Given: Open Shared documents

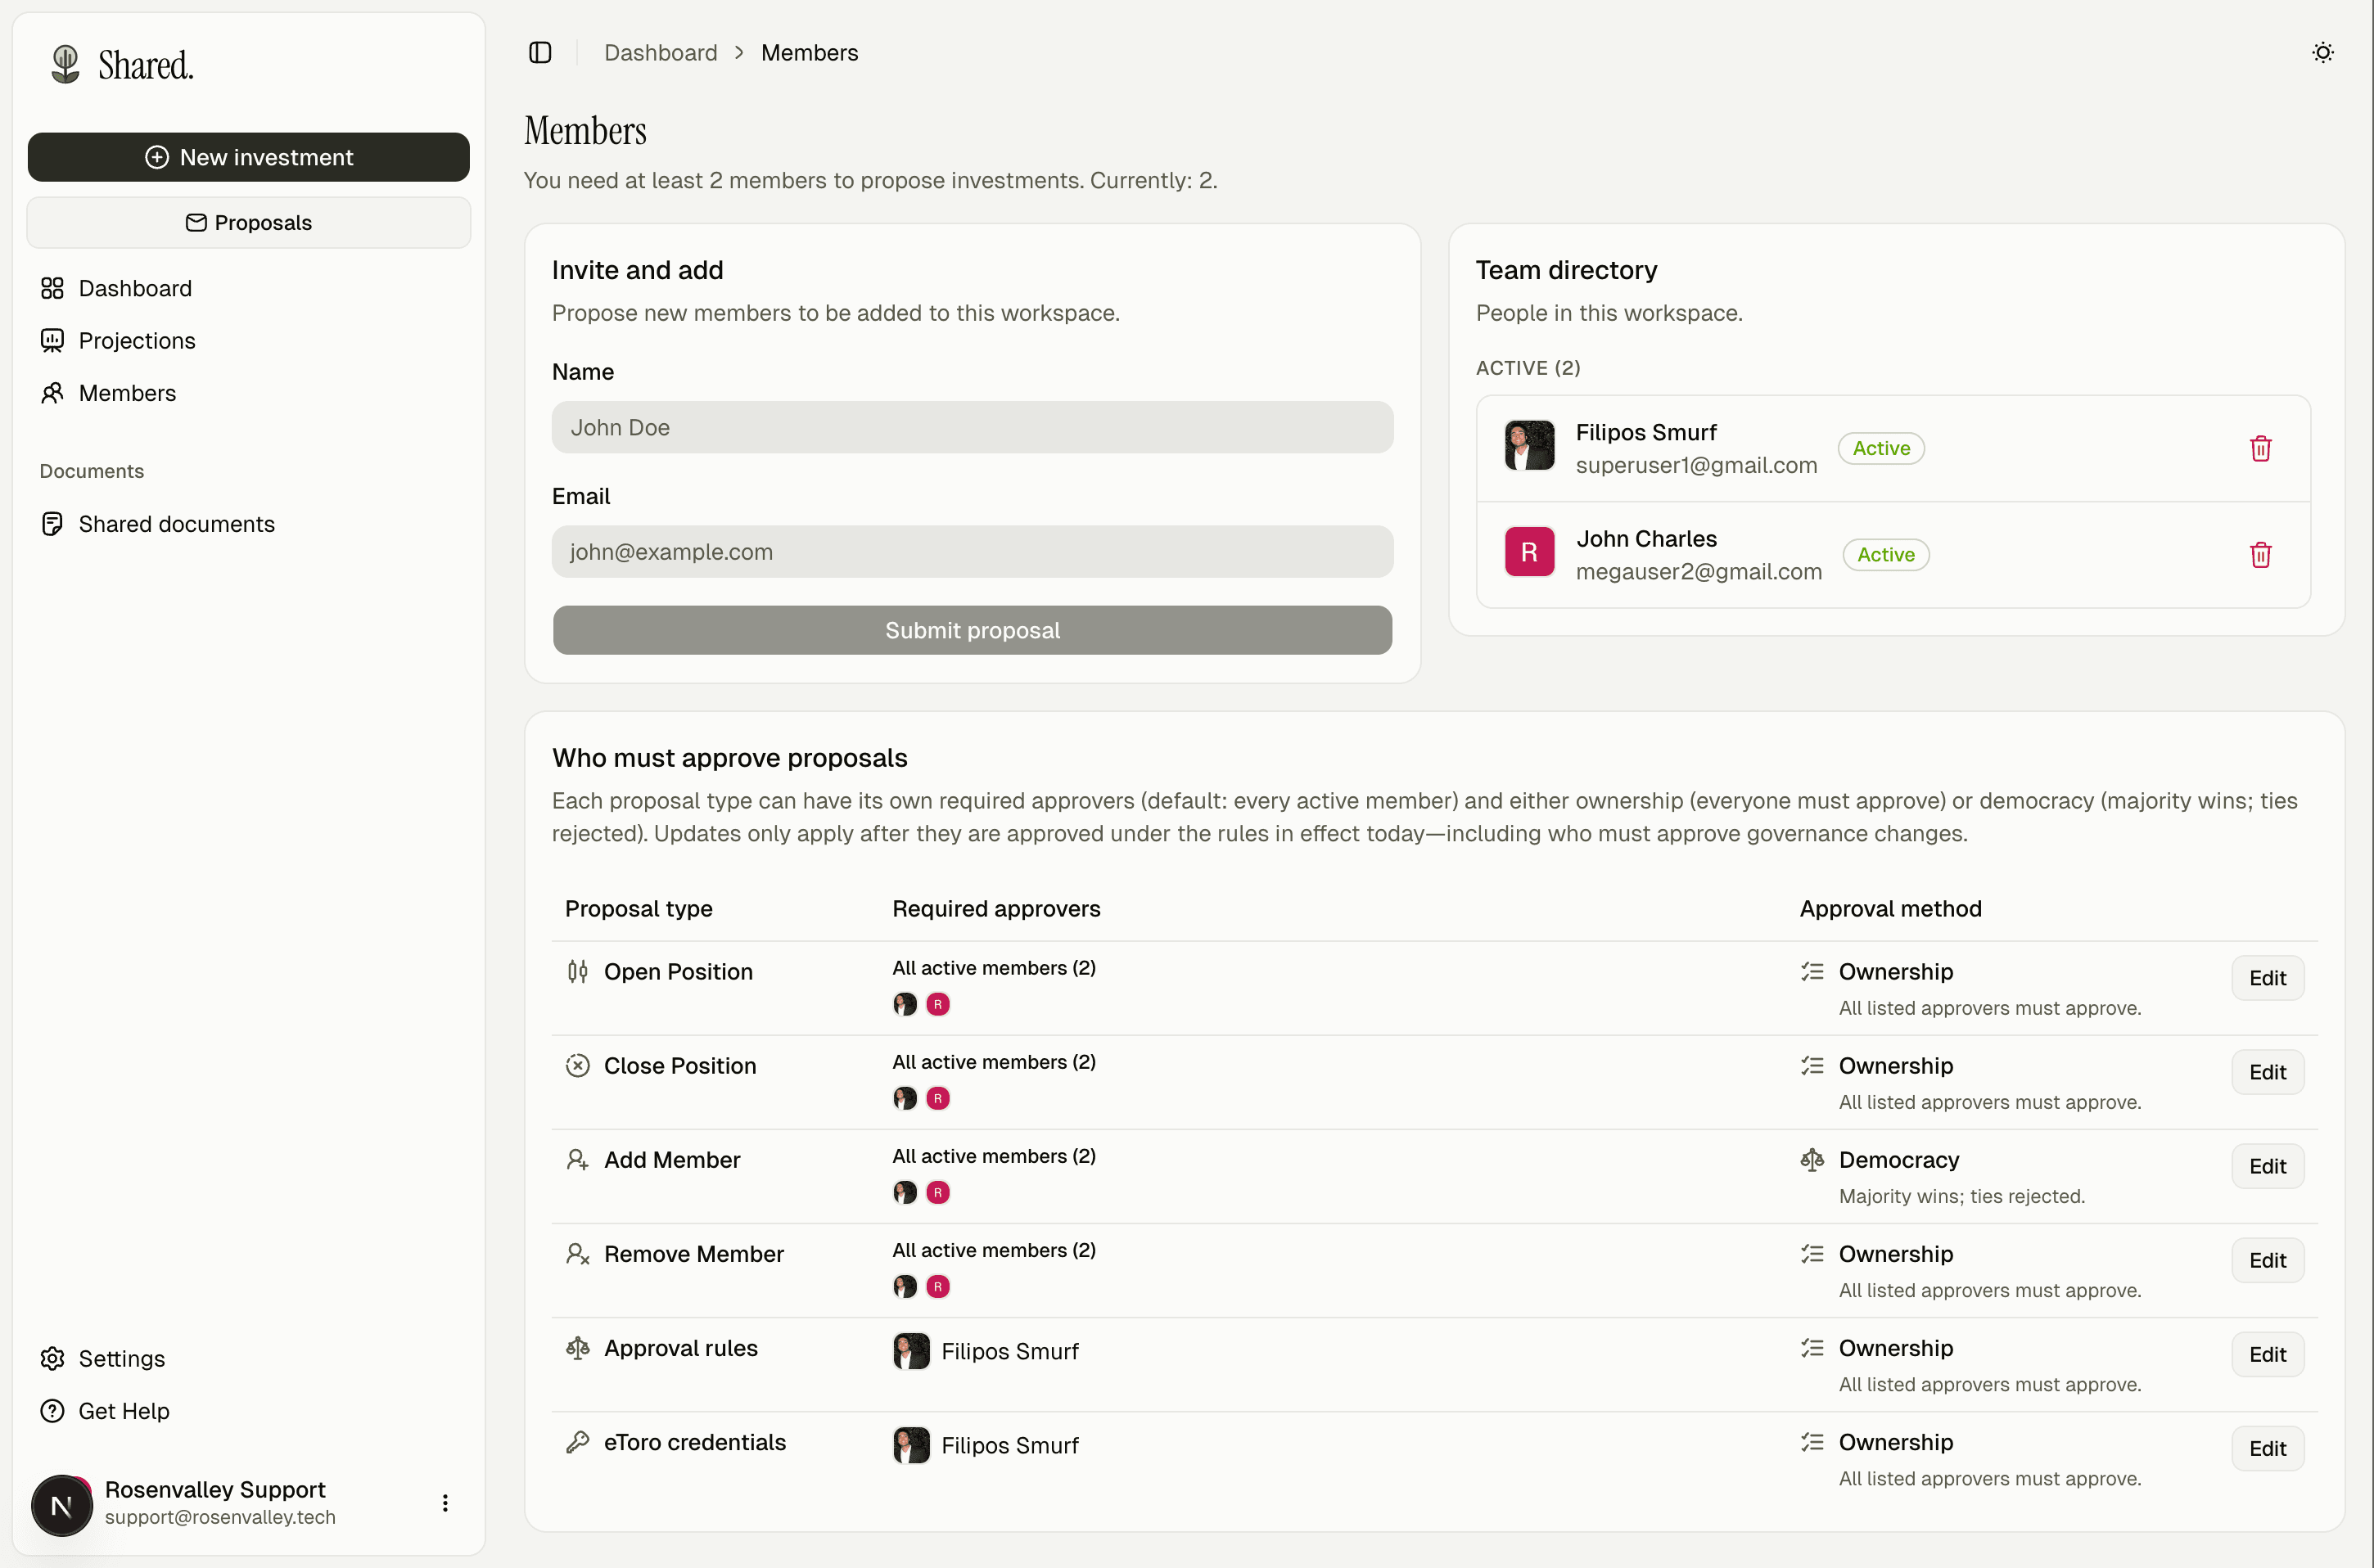Looking at the screenshot, I should coord(176,524).
